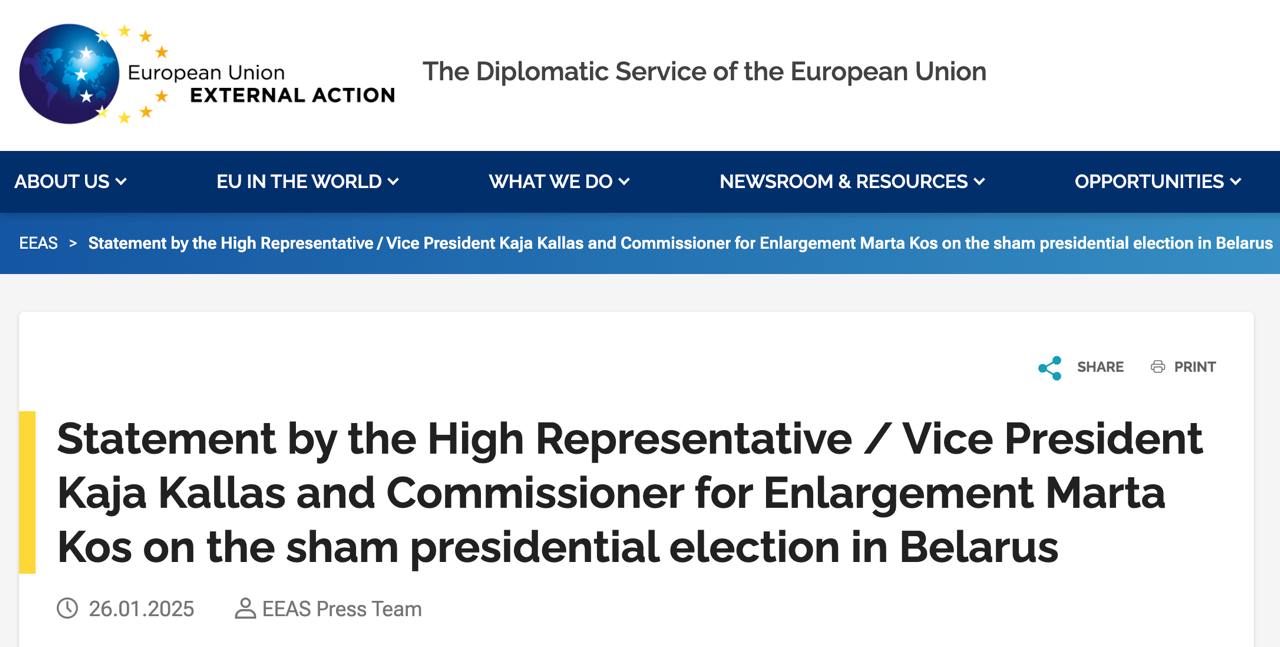Expand the About Us chevron

pyautogui.click(x=121, y=182)
